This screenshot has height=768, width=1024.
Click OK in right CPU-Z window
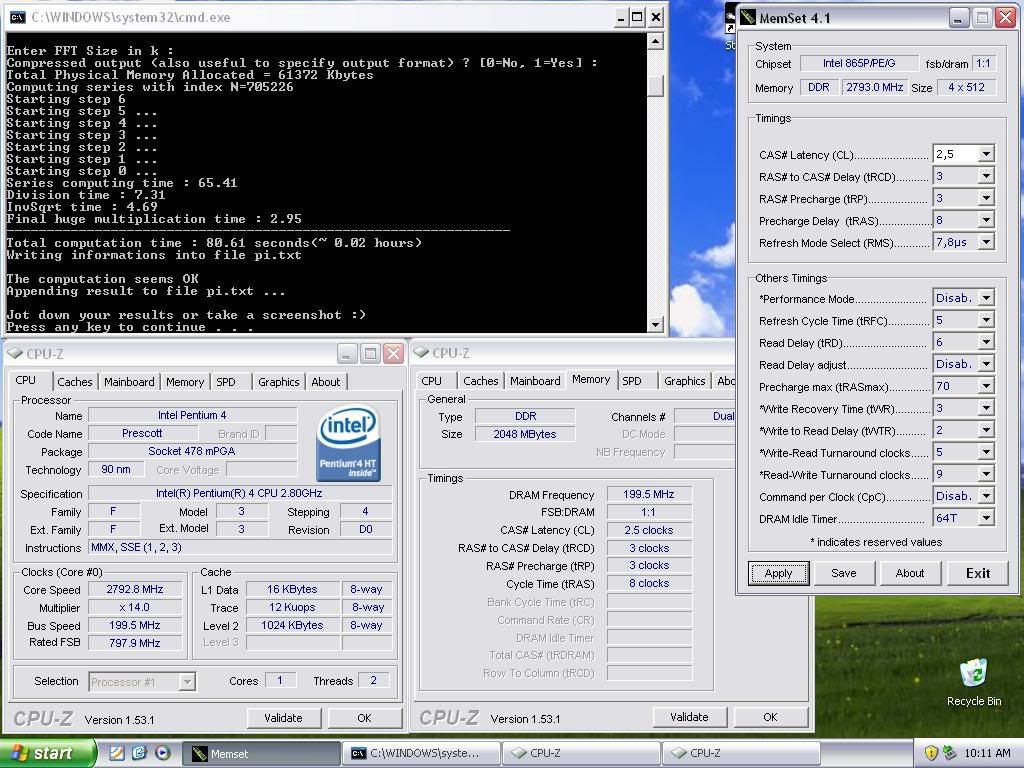(771, 717)
